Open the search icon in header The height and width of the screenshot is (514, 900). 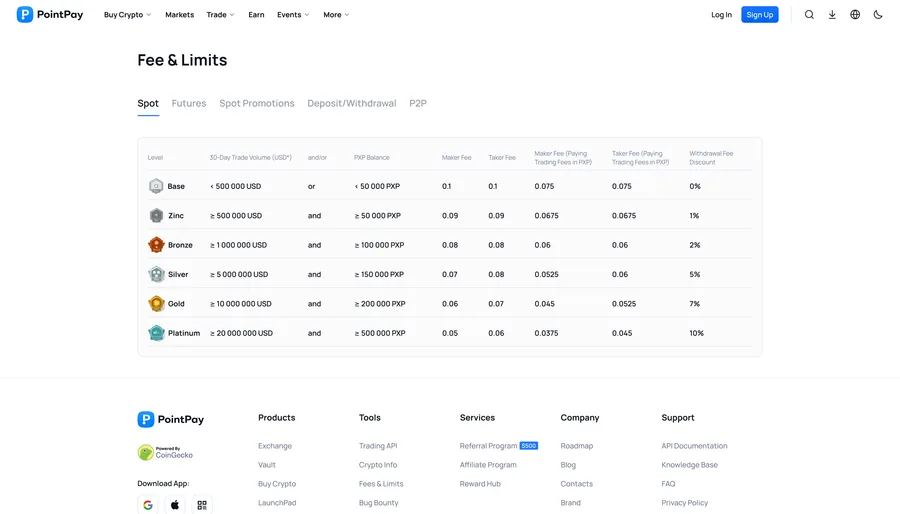click(x=809, y=15)
